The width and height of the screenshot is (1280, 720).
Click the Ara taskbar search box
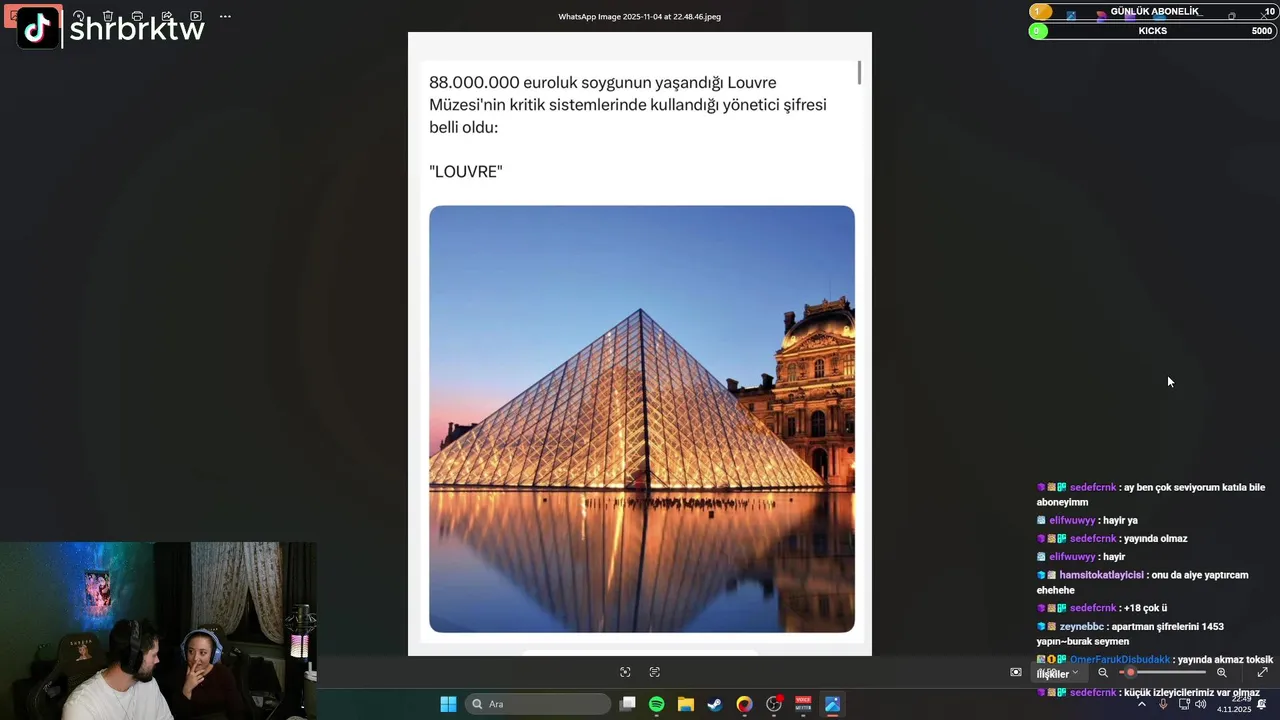539,704
